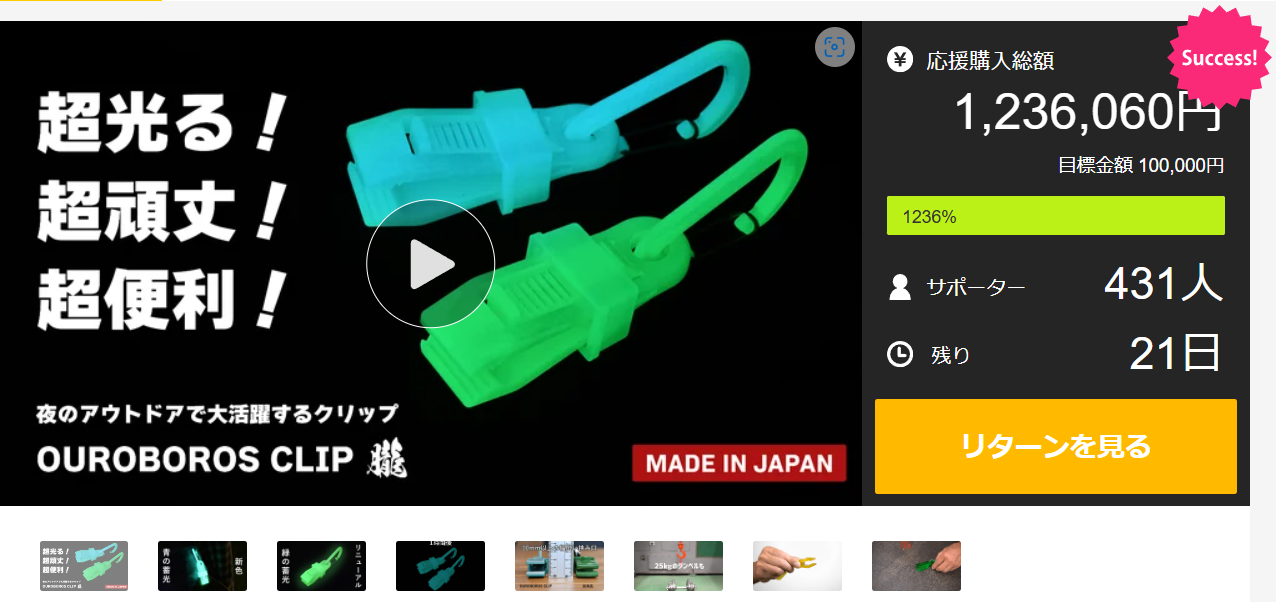Select the thumbnail with green clip on ground
Screen dimensions: 1276x602
tap(916, 566)
